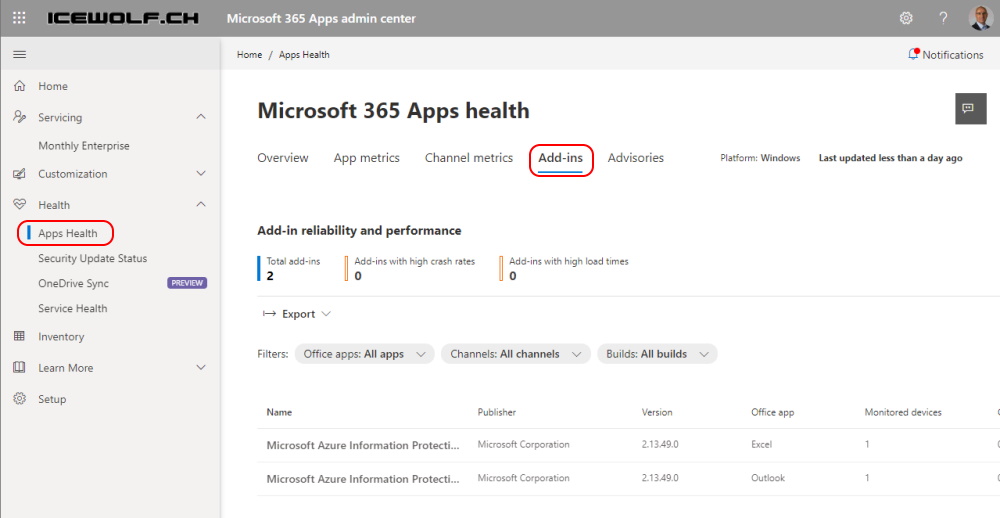Sort by the Office app column header

[772, 413]
